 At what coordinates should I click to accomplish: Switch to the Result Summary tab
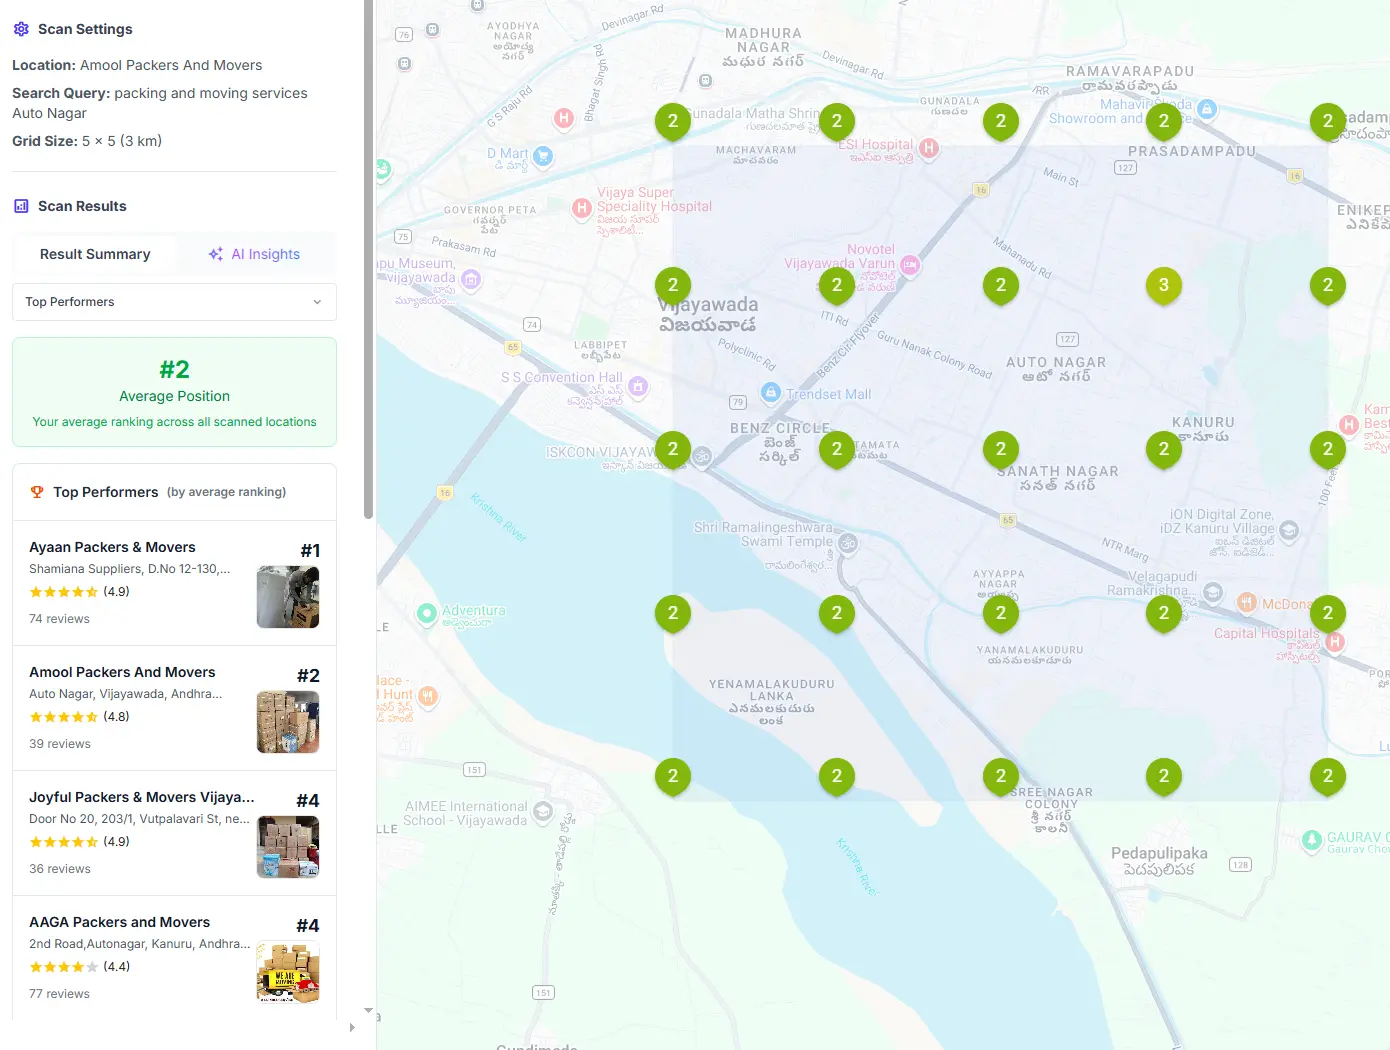pos(95,254)
